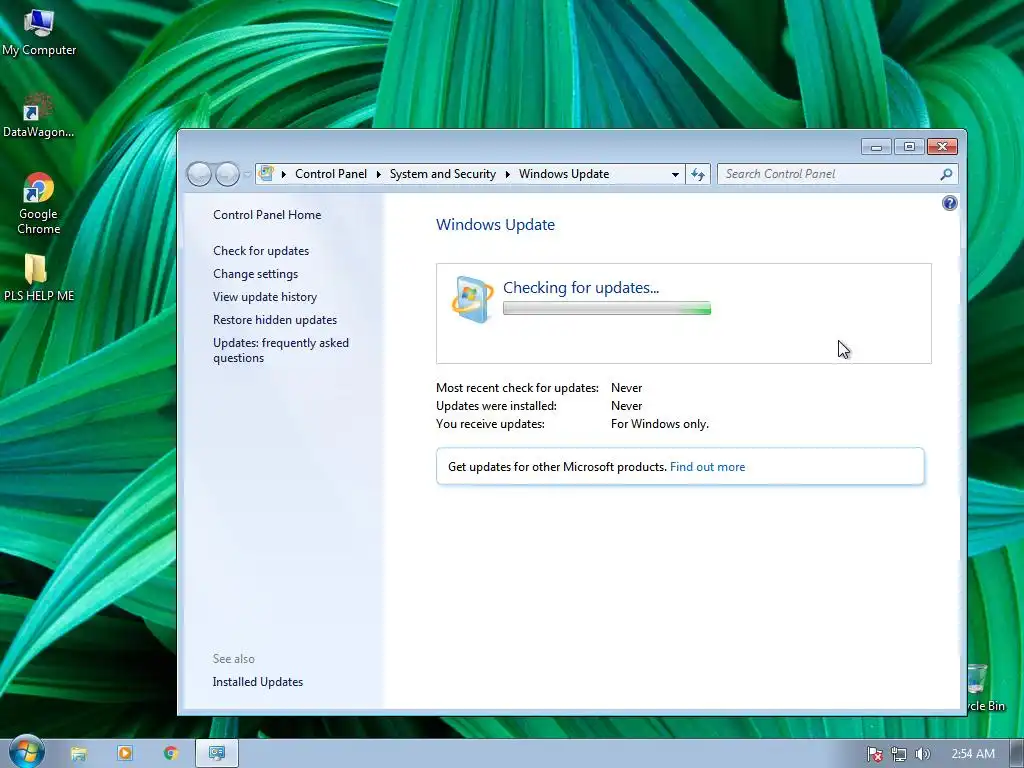
Task: Select System and Security breadcrumb
Action: [x=443, y=174]
